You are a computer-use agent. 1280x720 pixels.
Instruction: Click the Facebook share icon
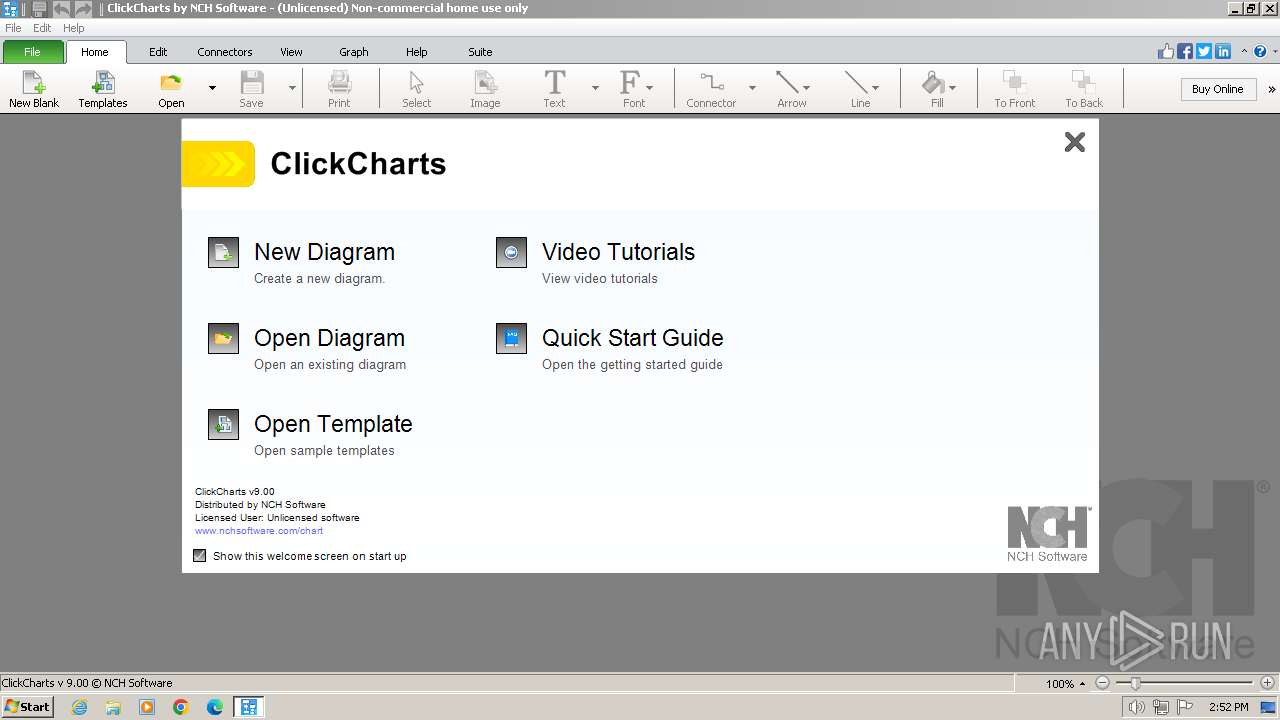click(x=1185, y=52)
